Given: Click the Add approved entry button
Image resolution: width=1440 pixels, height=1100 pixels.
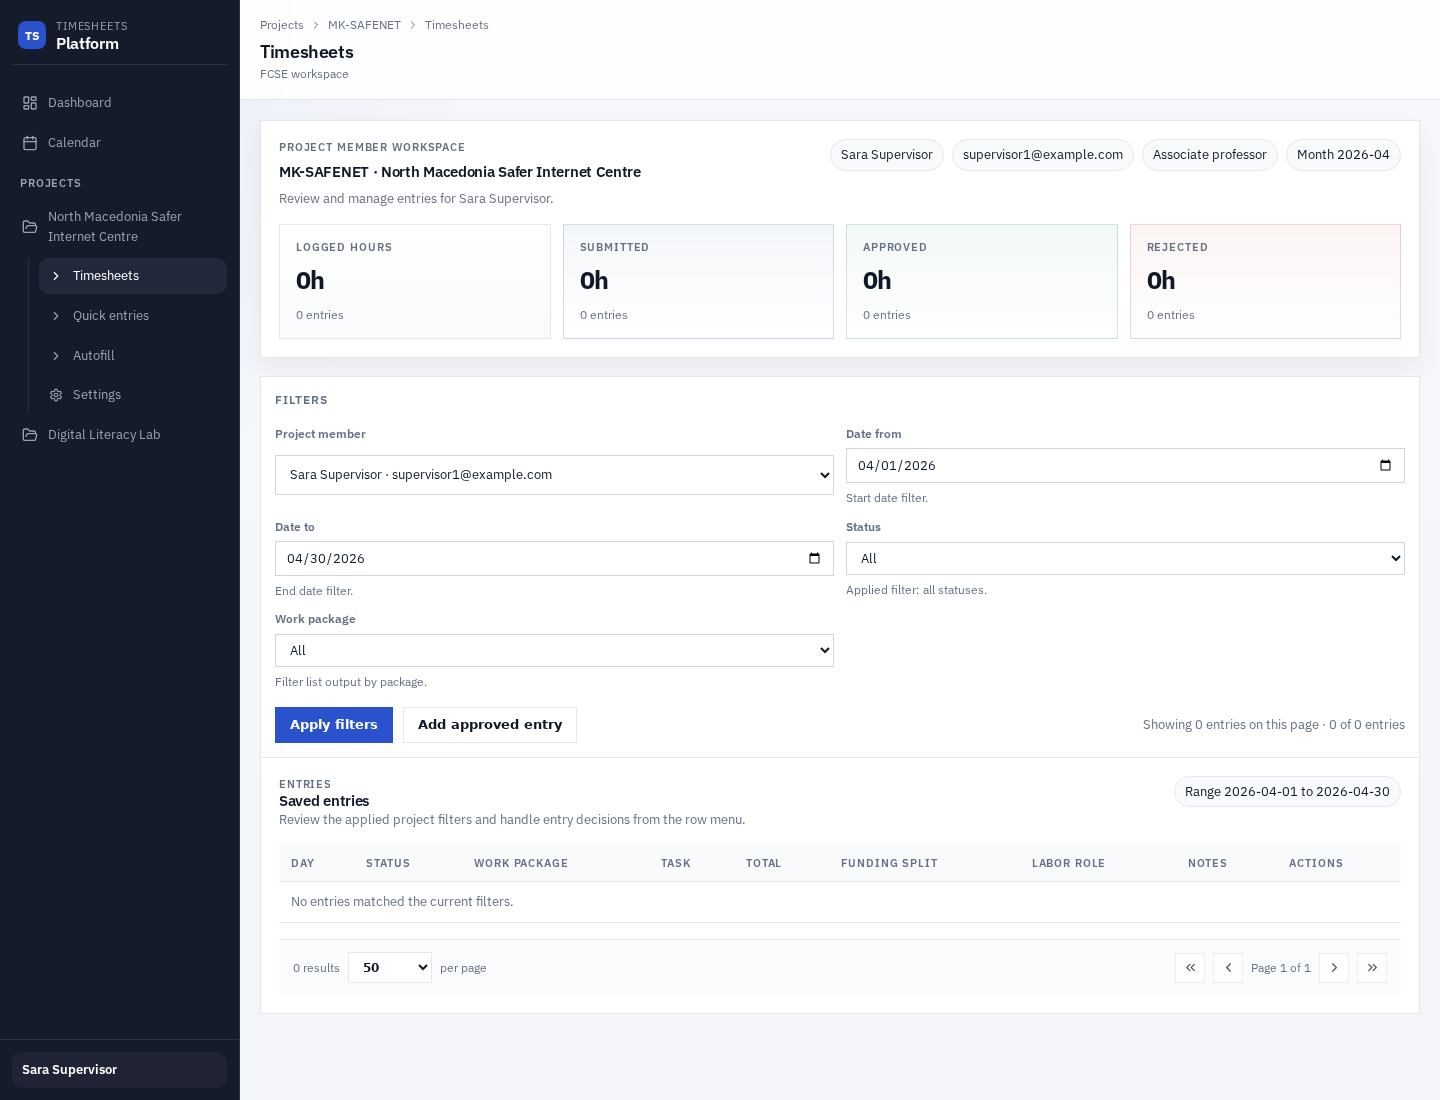Looking at the screenshot, I should tap(490, 725).
